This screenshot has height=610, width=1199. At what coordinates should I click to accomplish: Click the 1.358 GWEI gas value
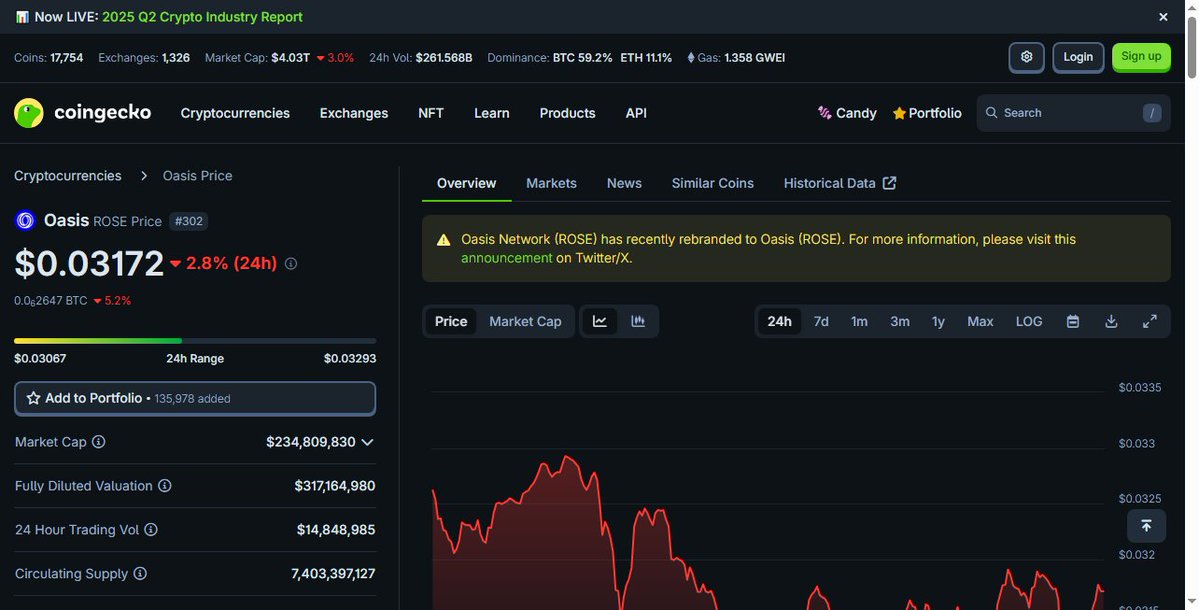[x=755, y=57]
